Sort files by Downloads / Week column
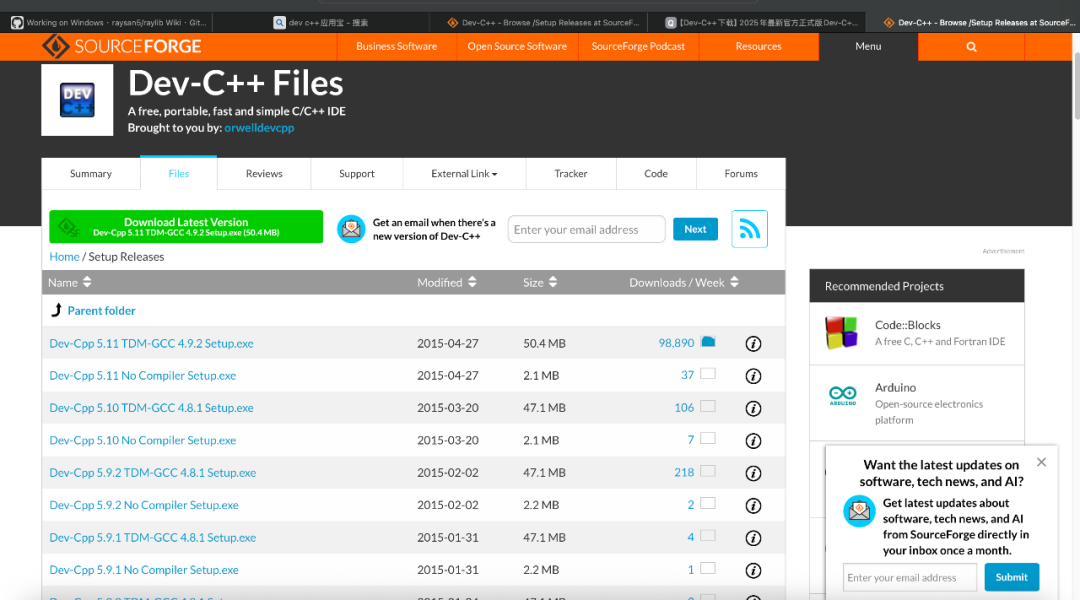Viewport: 1080px width, 600px height. [683, 282]
